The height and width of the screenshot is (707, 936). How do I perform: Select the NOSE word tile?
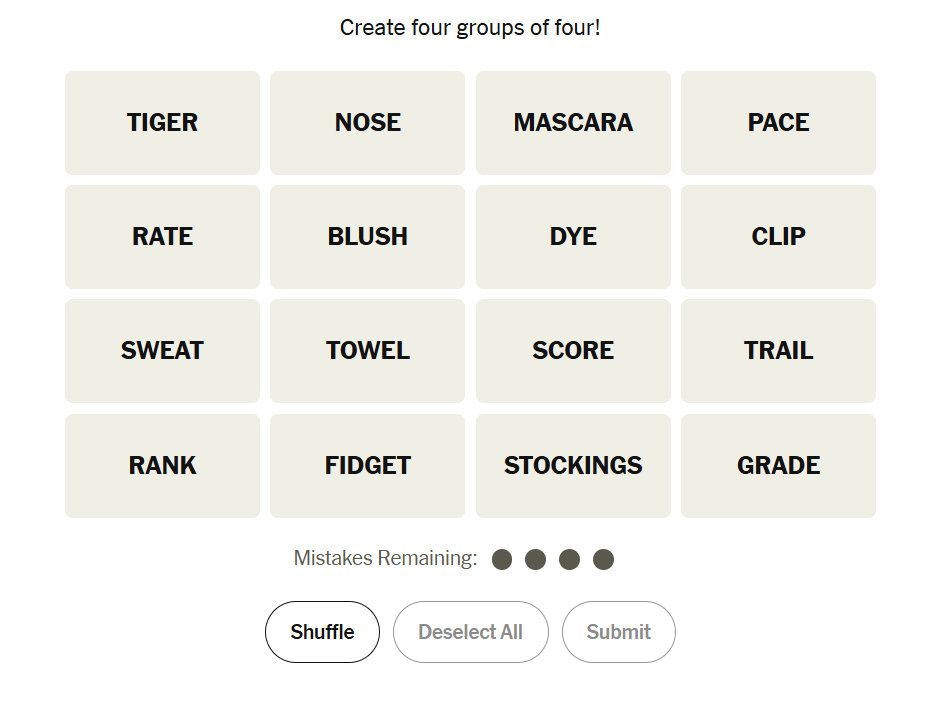tap(367, 123)
